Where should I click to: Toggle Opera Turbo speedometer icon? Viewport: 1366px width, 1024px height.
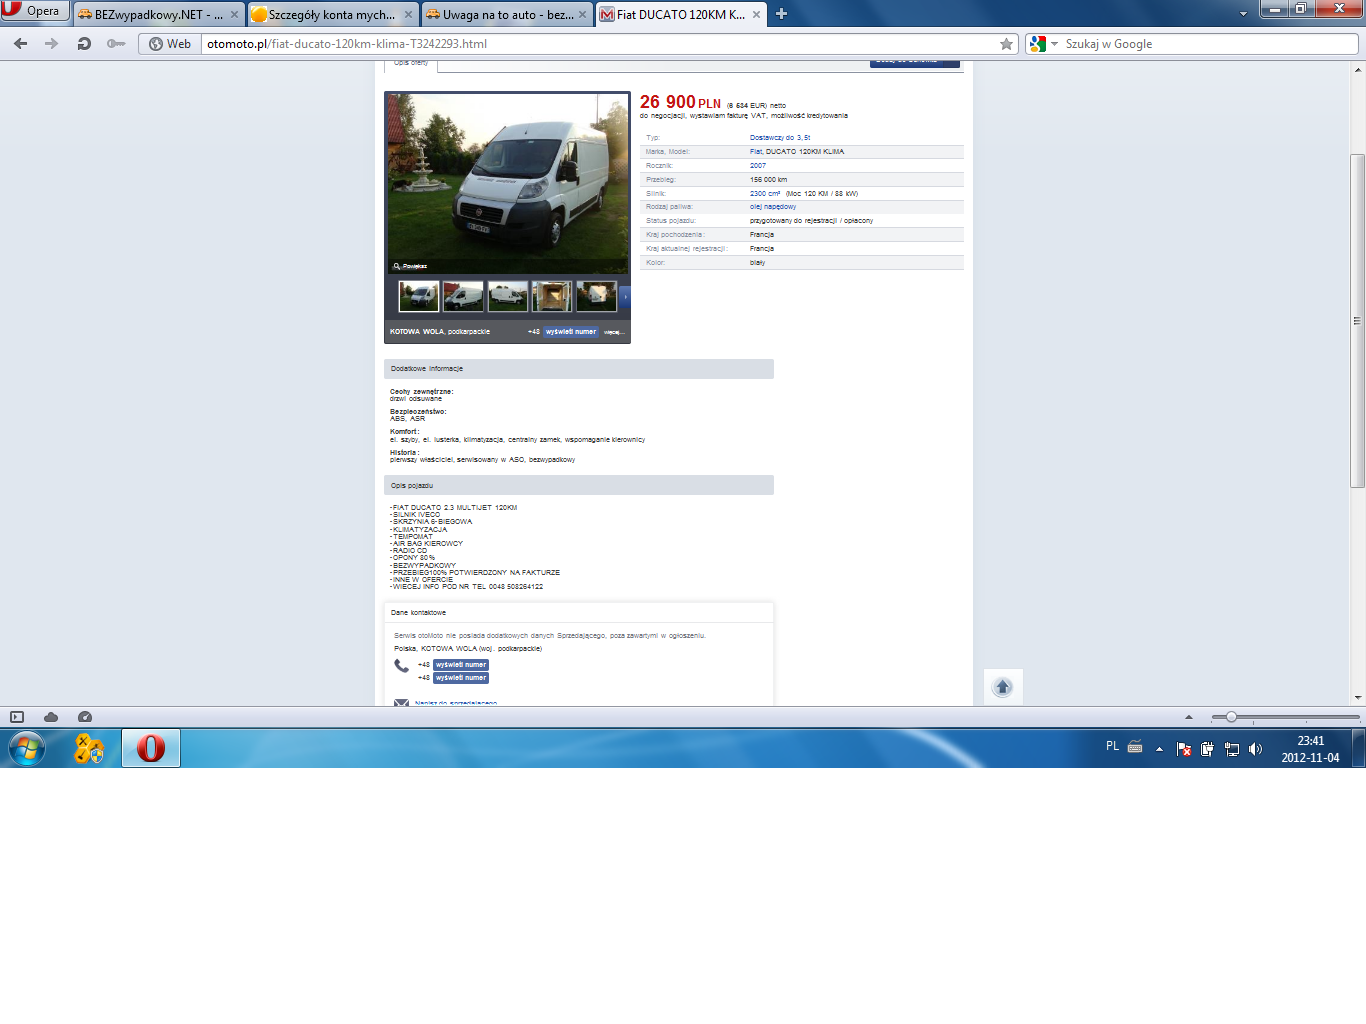[85, 717]
